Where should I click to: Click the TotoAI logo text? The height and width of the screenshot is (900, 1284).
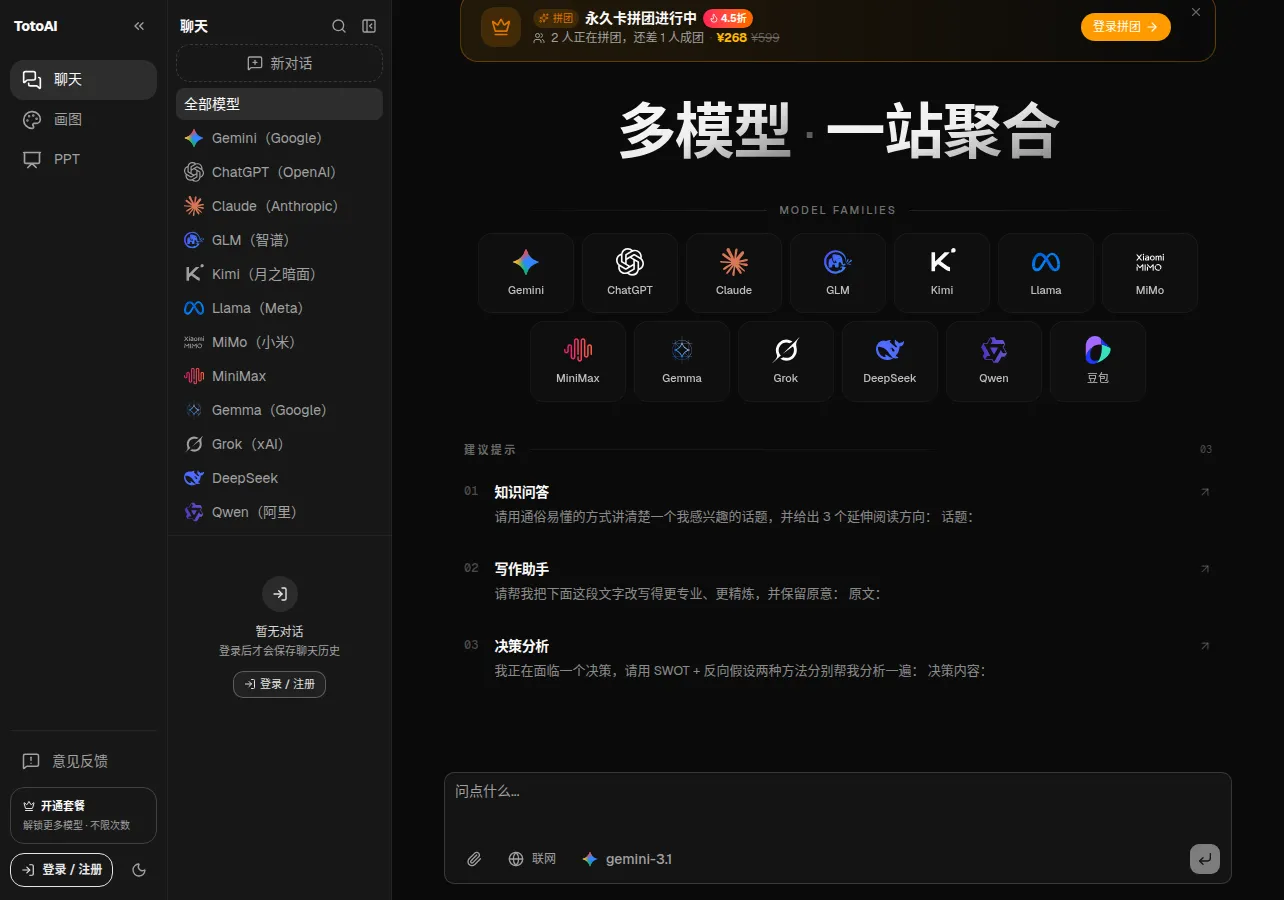[36, 27]
